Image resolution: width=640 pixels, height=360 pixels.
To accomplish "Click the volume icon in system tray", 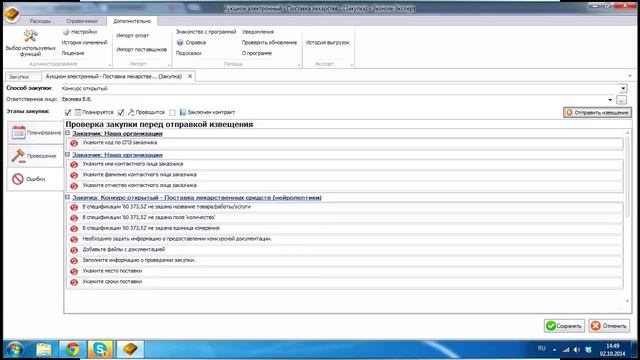I will [576, 350].
